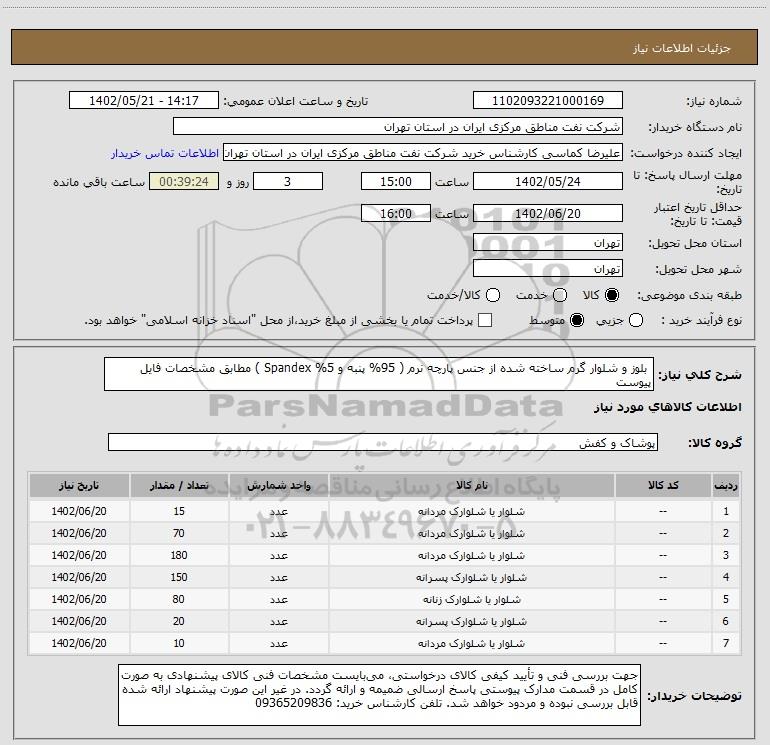Click the نام کالا column header
This screenshot has width=770, height=745.
[471, 485]
